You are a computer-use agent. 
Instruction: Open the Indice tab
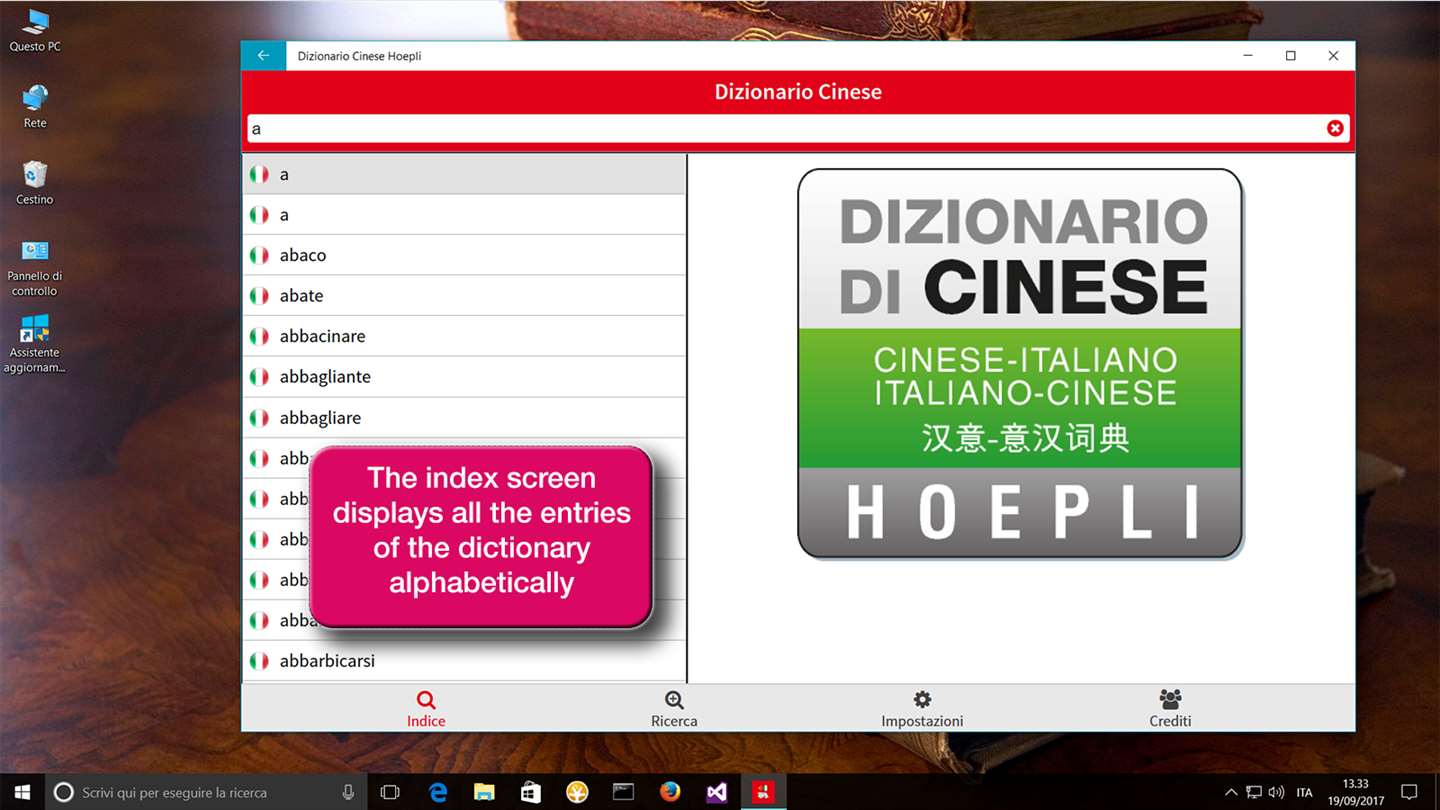click(426, 709)
